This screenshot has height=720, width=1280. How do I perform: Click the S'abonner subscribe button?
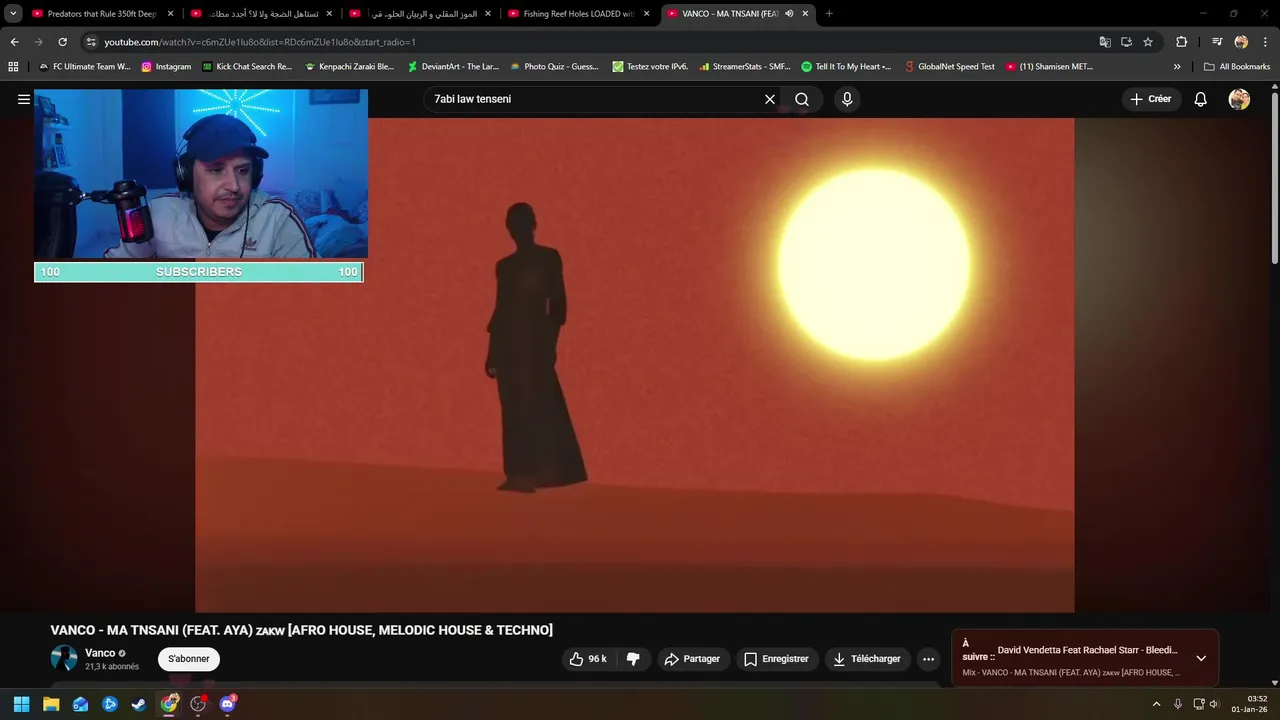tap(189, 659)
